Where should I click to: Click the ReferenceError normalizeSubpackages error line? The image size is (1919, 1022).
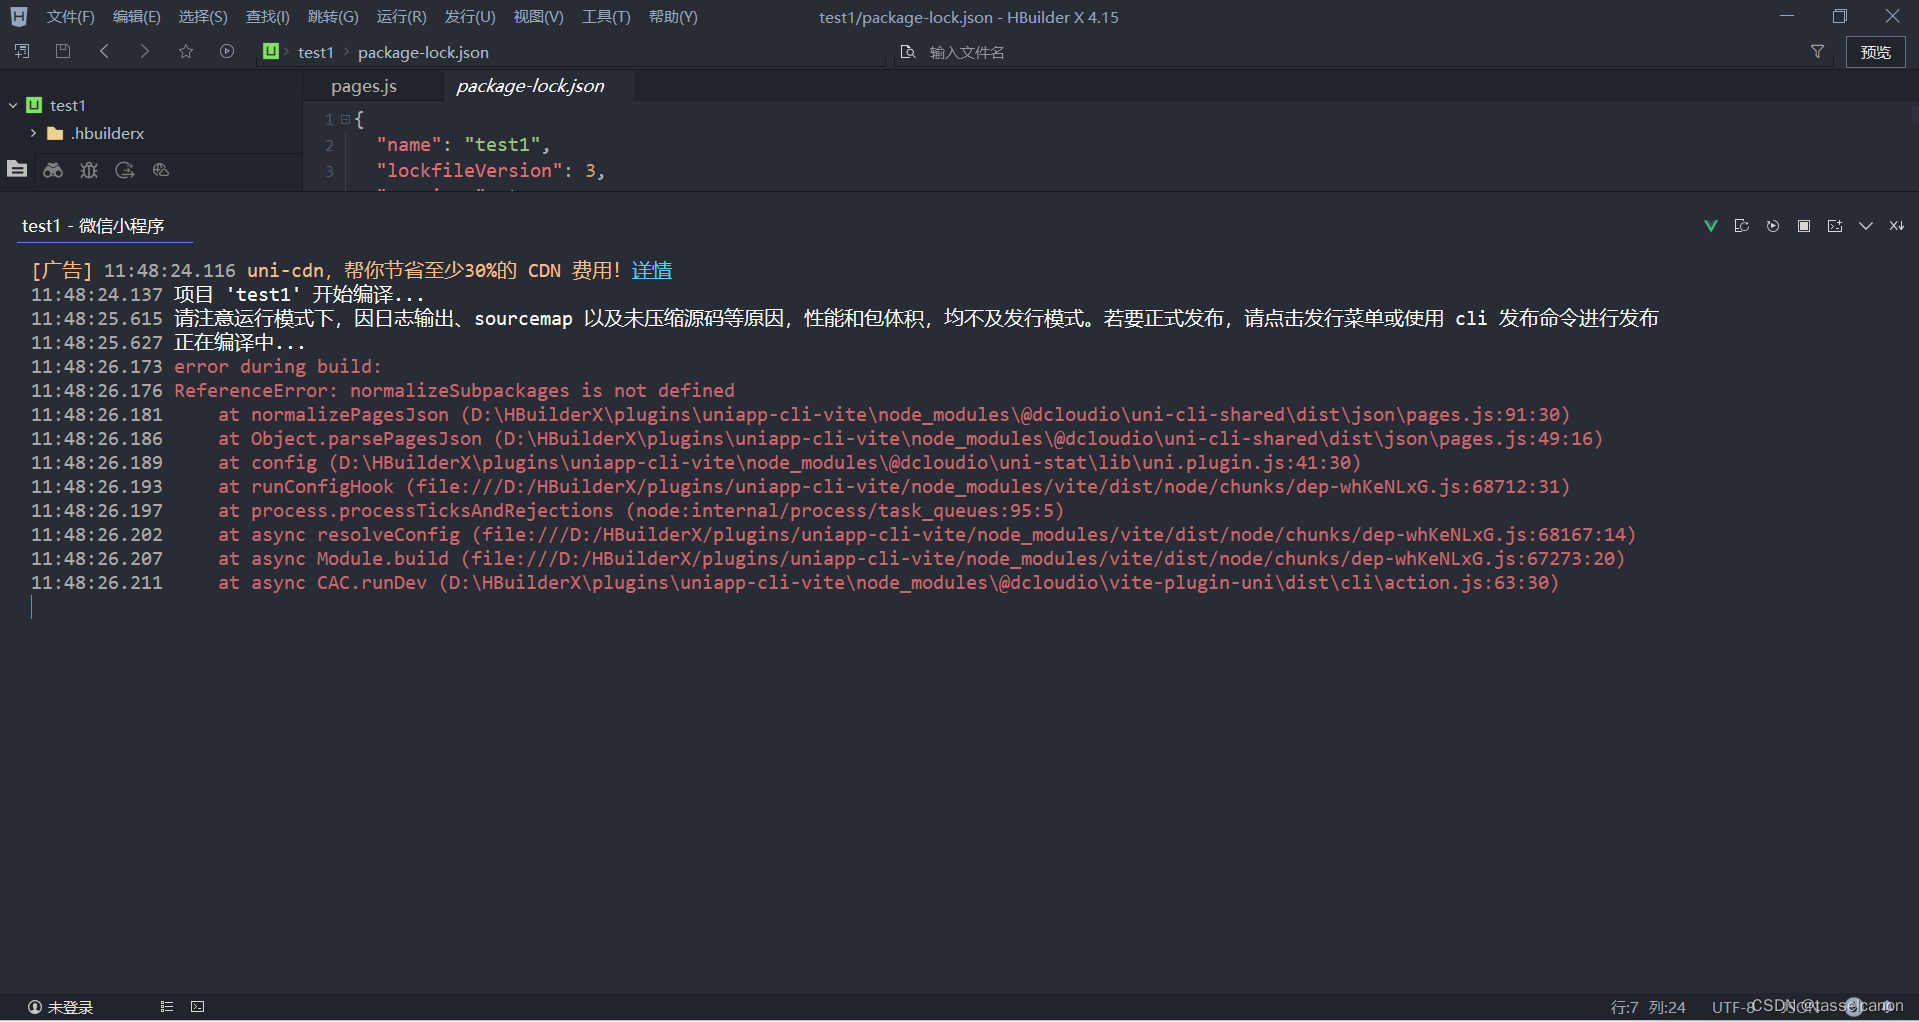pyautogui.click(x=454, y=390)
